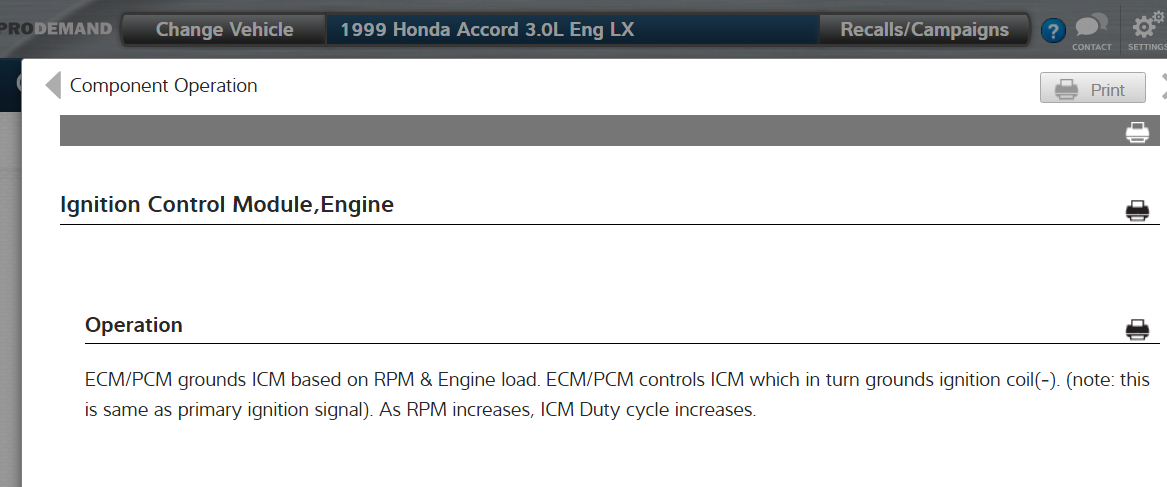Click the printer icon in the gray bar
The image size is (1167, 487).
click(x=1137, y=132)
